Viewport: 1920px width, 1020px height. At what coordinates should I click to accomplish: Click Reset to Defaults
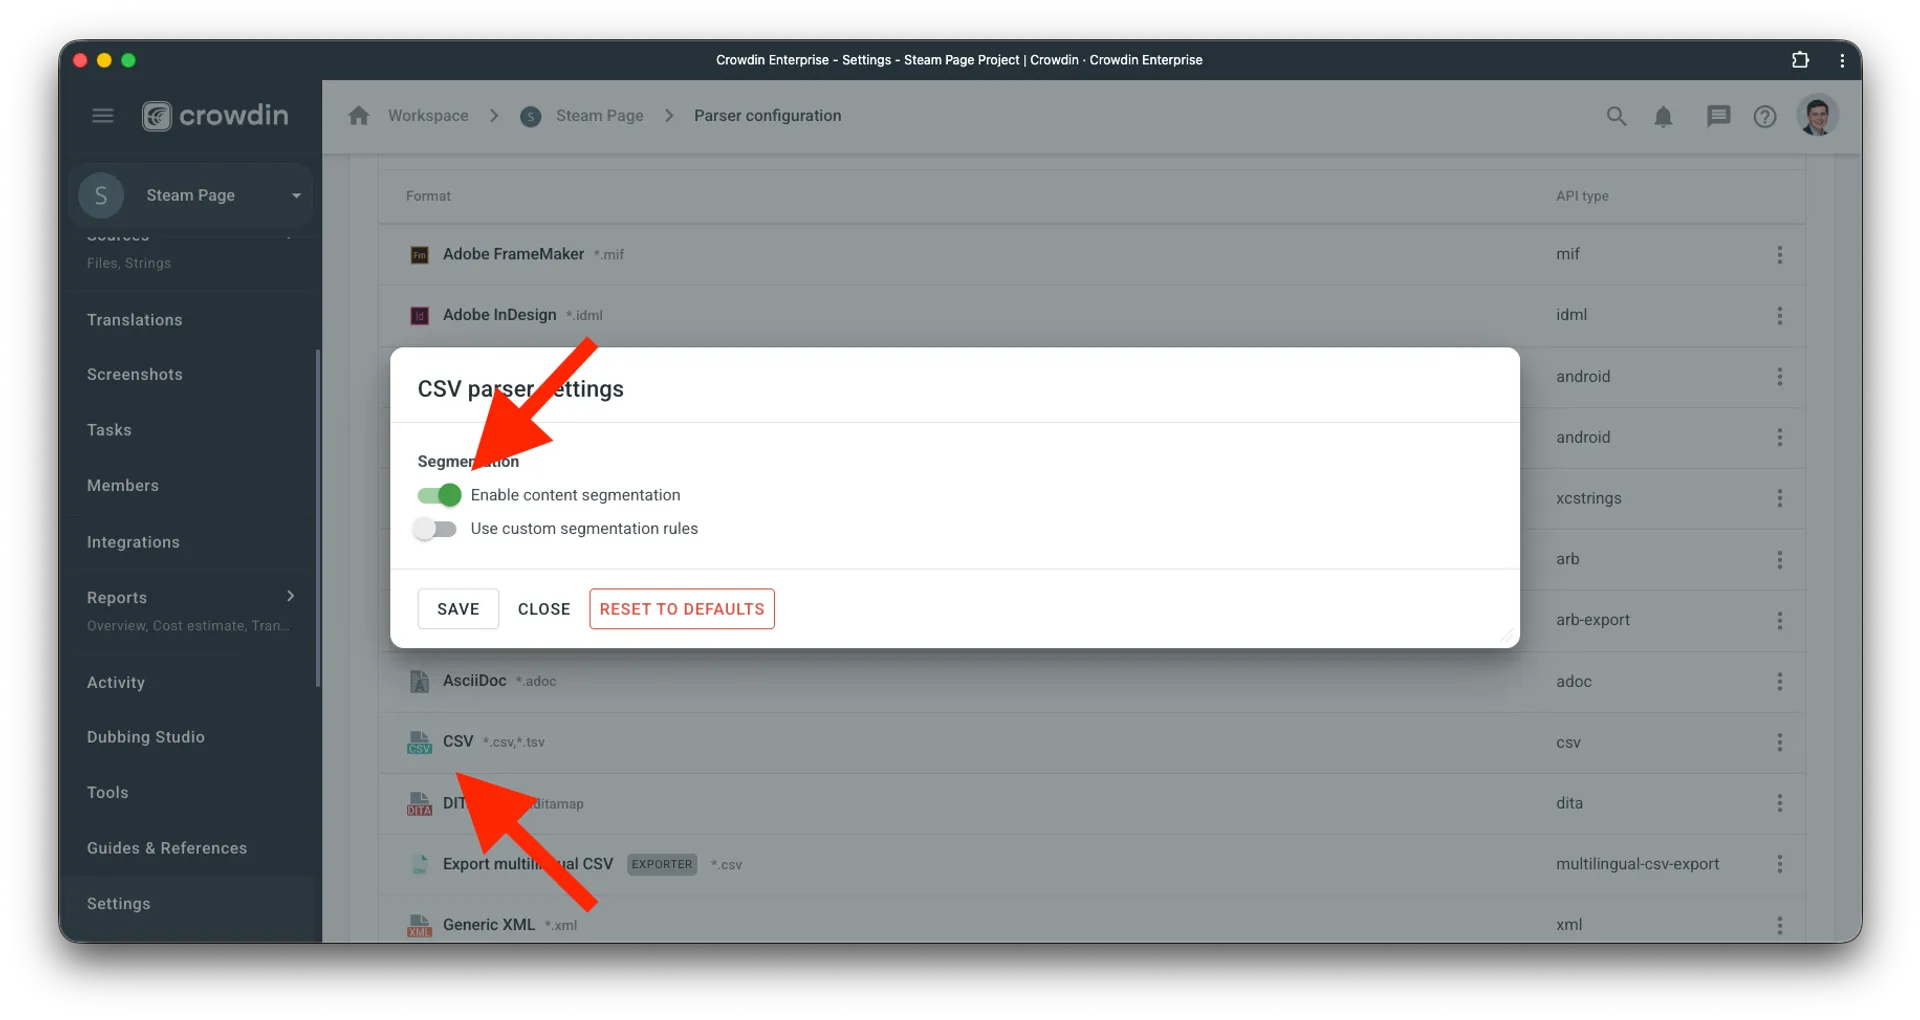tap(681, 608)
